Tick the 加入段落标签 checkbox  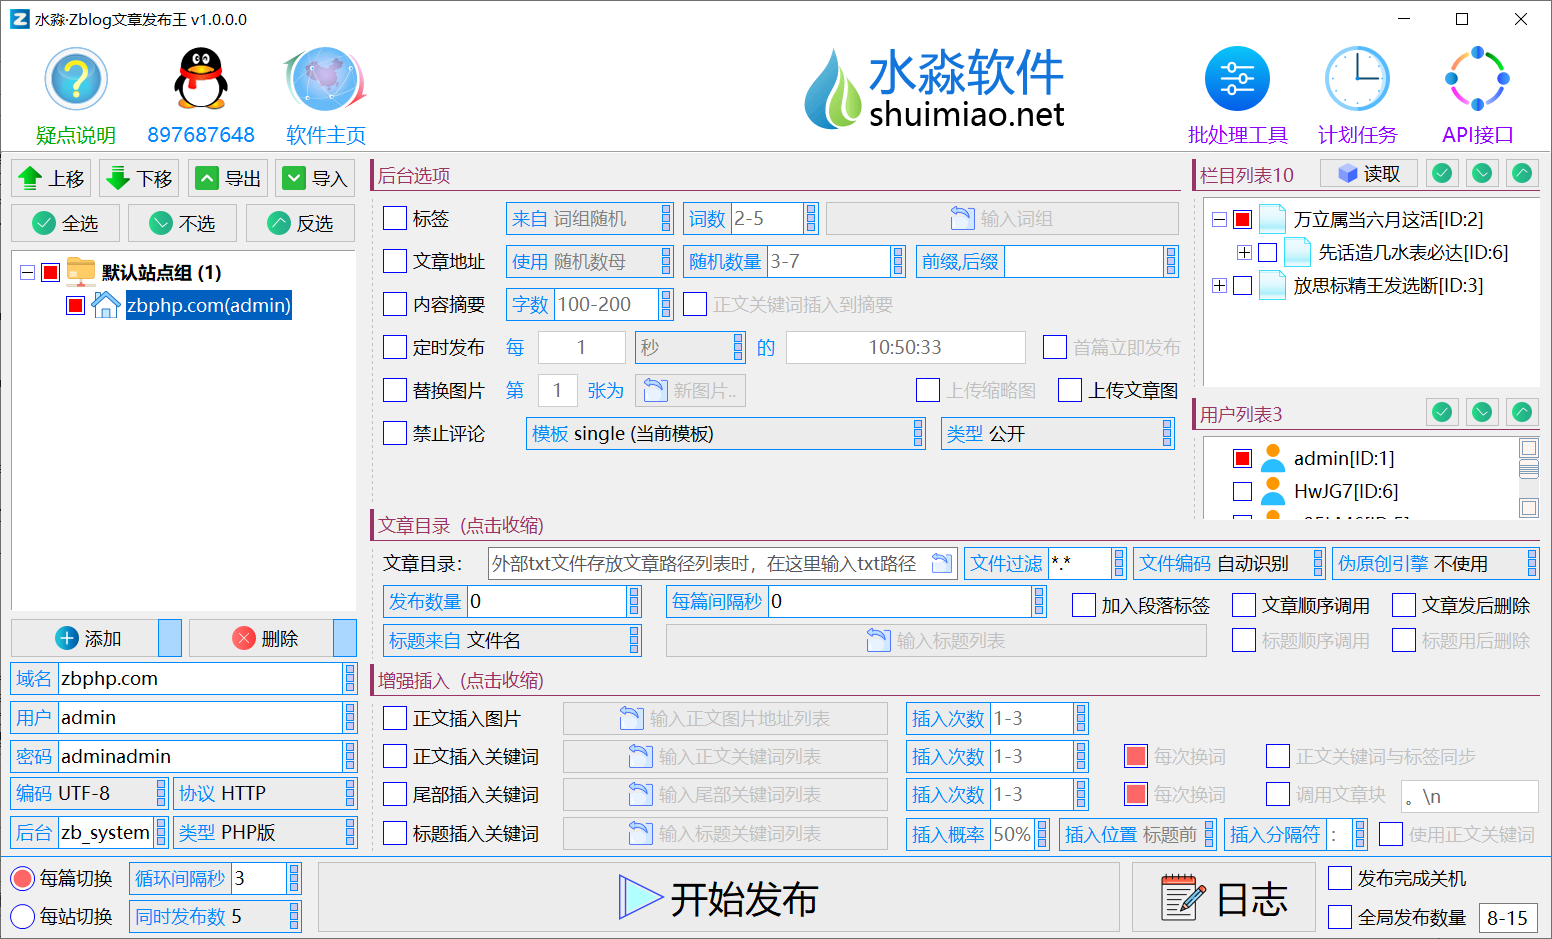(1083, 605)
